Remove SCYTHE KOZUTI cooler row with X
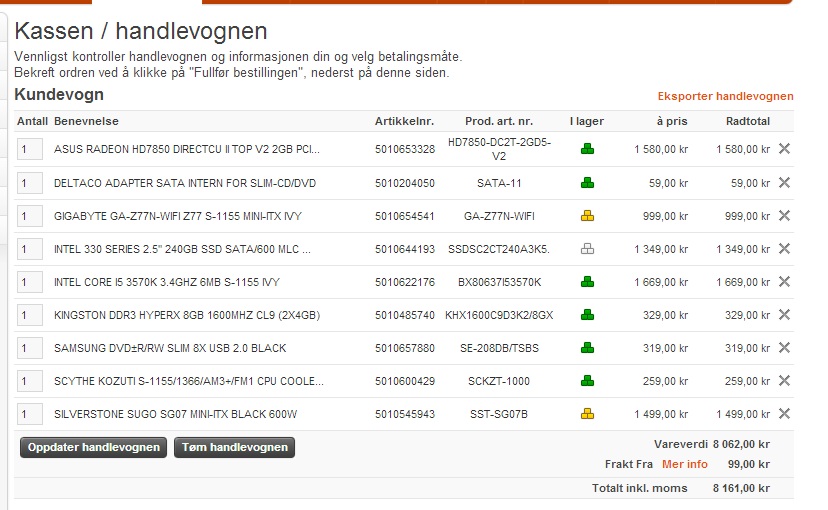 point(784,381)
